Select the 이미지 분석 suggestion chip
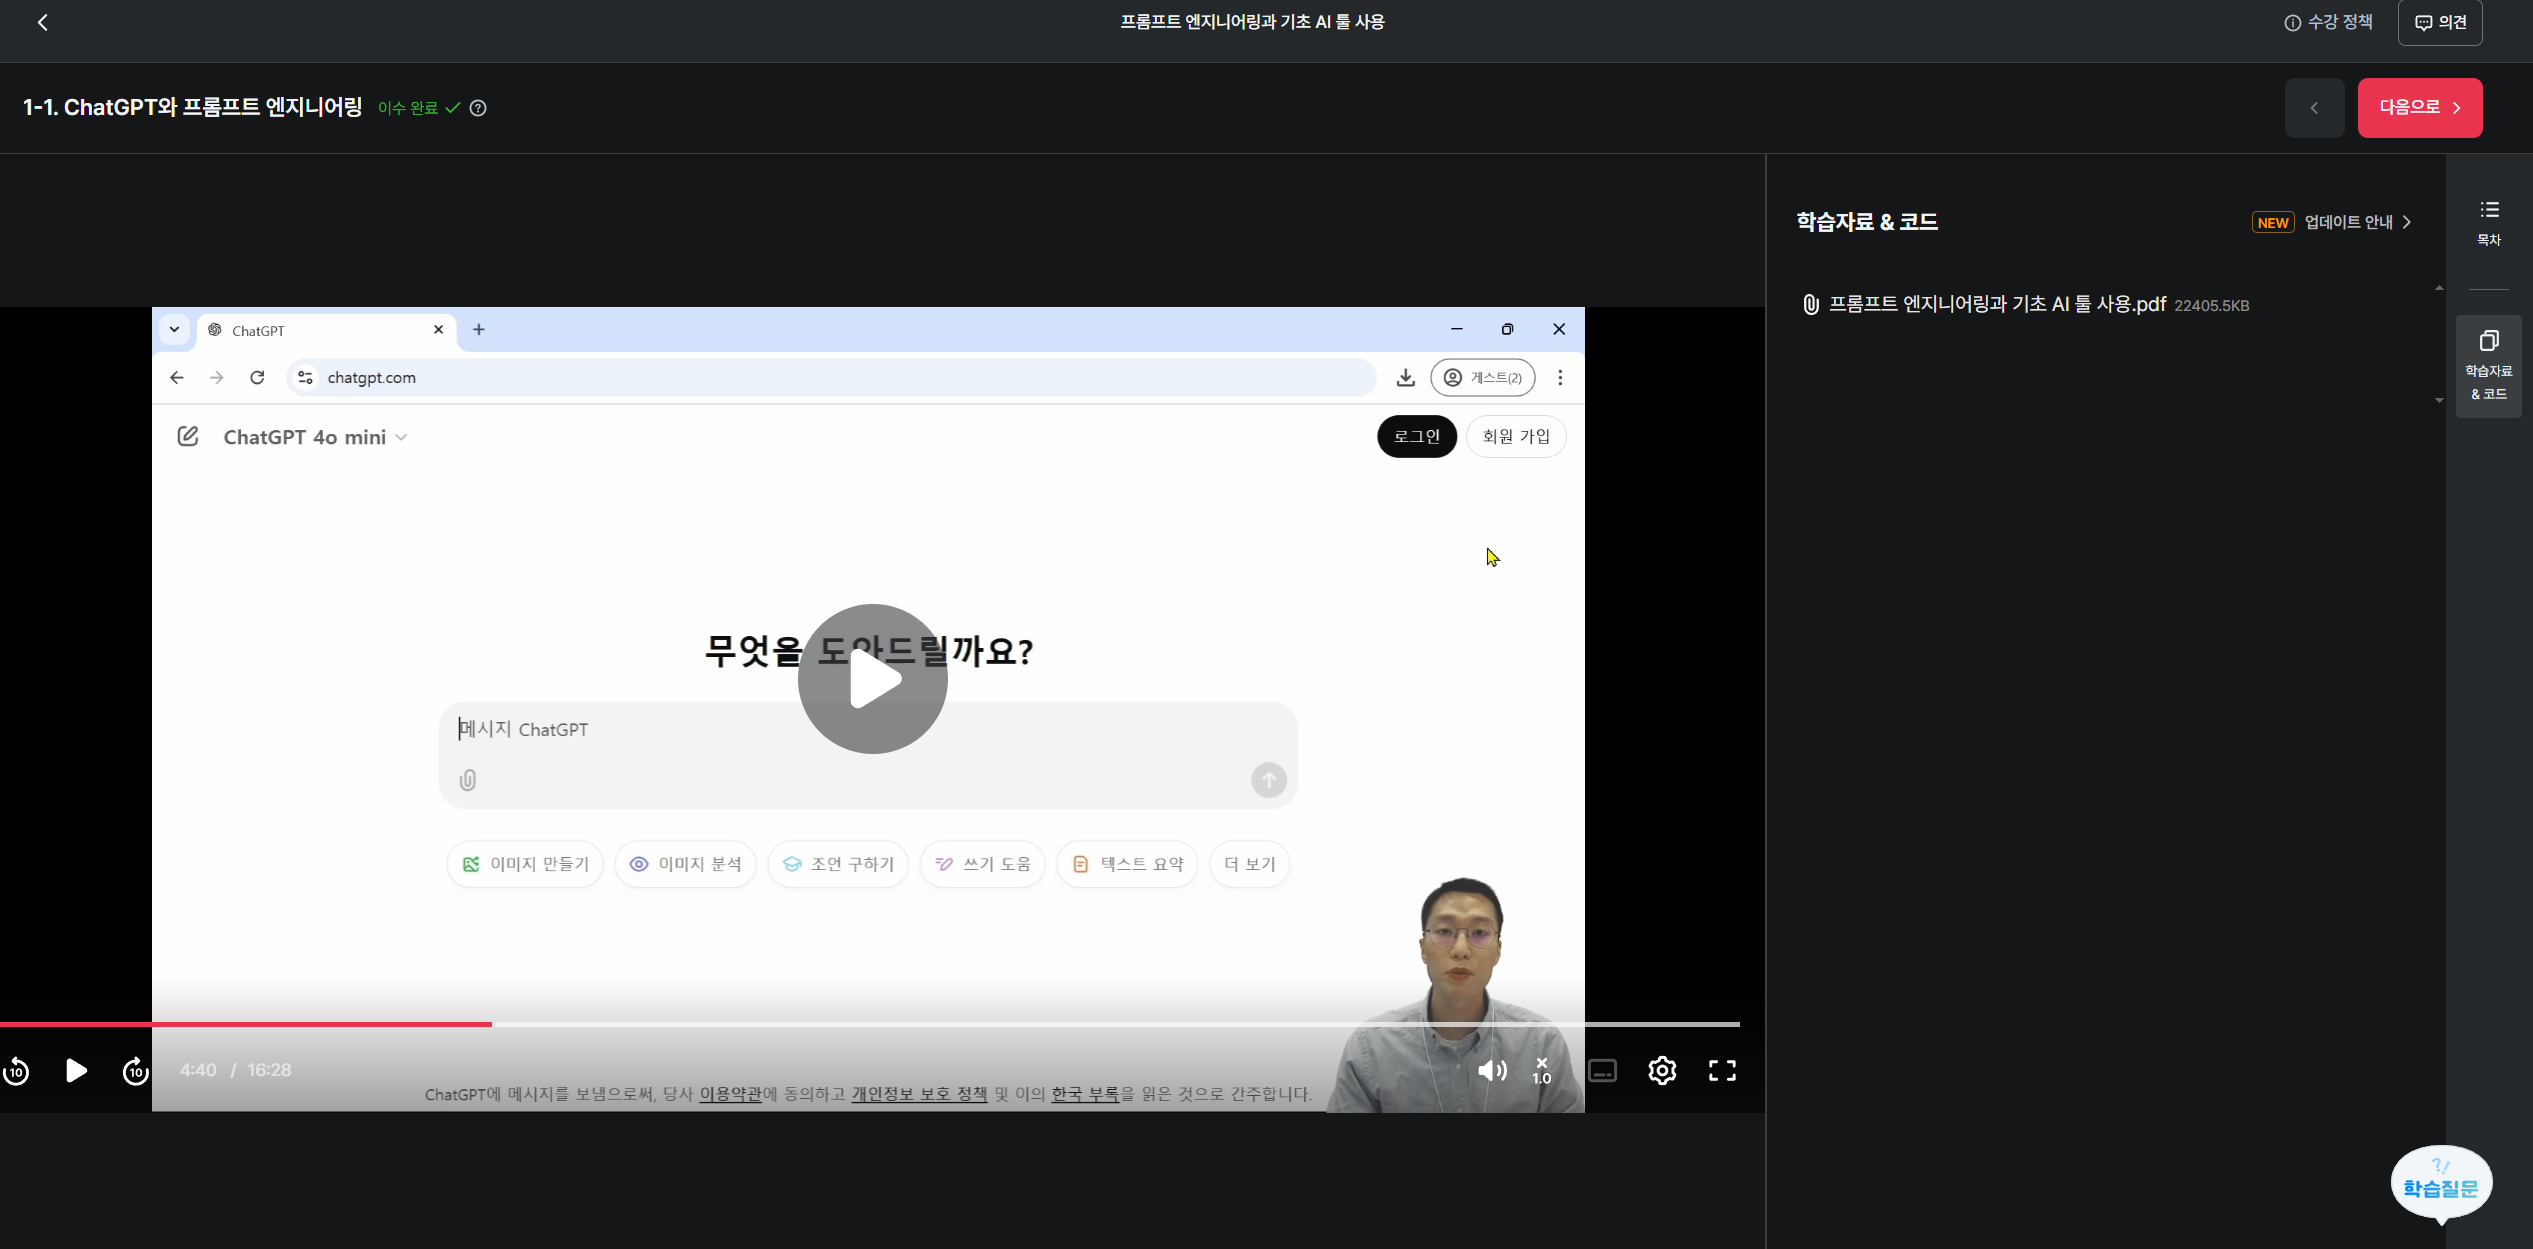 pyautogui.click(x=685, y=864)
